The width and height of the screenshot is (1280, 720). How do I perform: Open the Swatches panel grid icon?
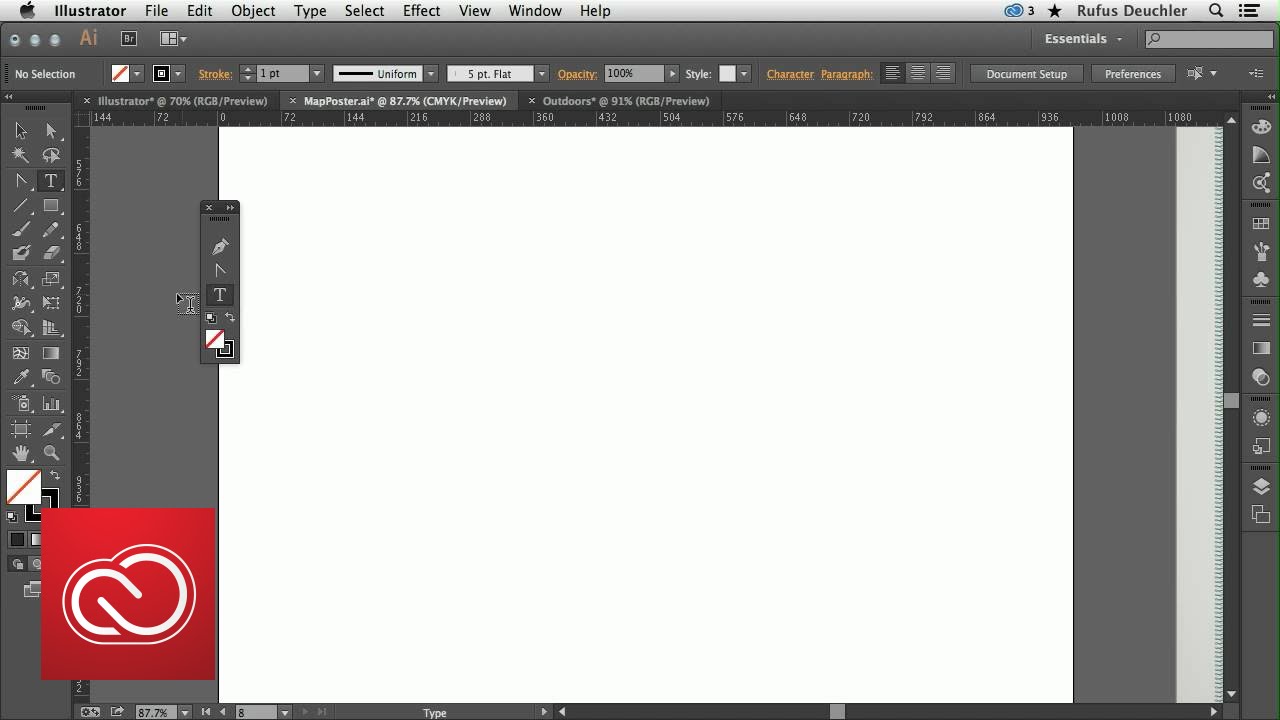click(1261, 224)
